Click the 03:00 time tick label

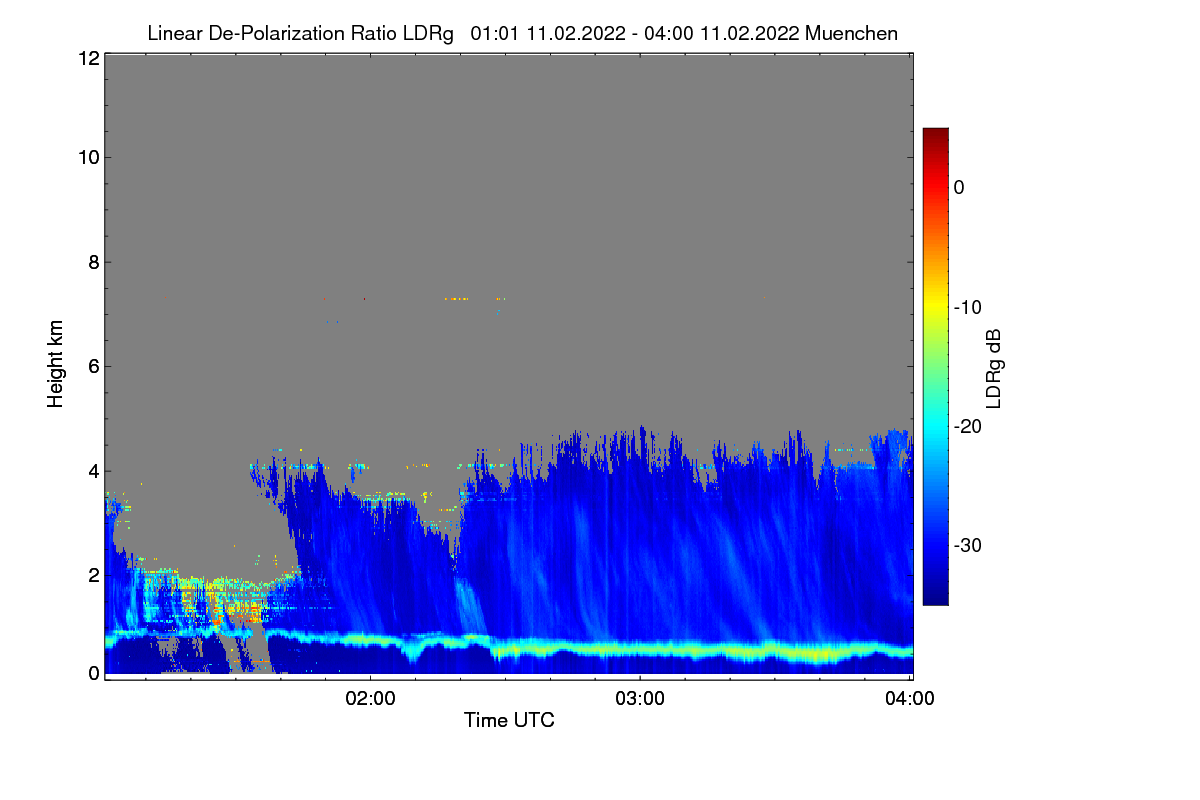pyautogui.click(x=640, y=698)
